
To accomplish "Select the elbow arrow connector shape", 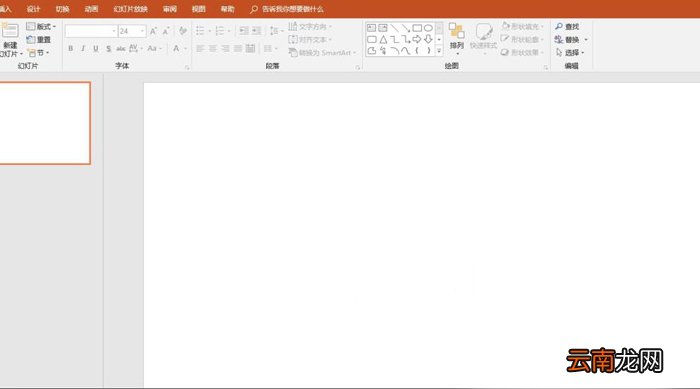I will 405,39.
